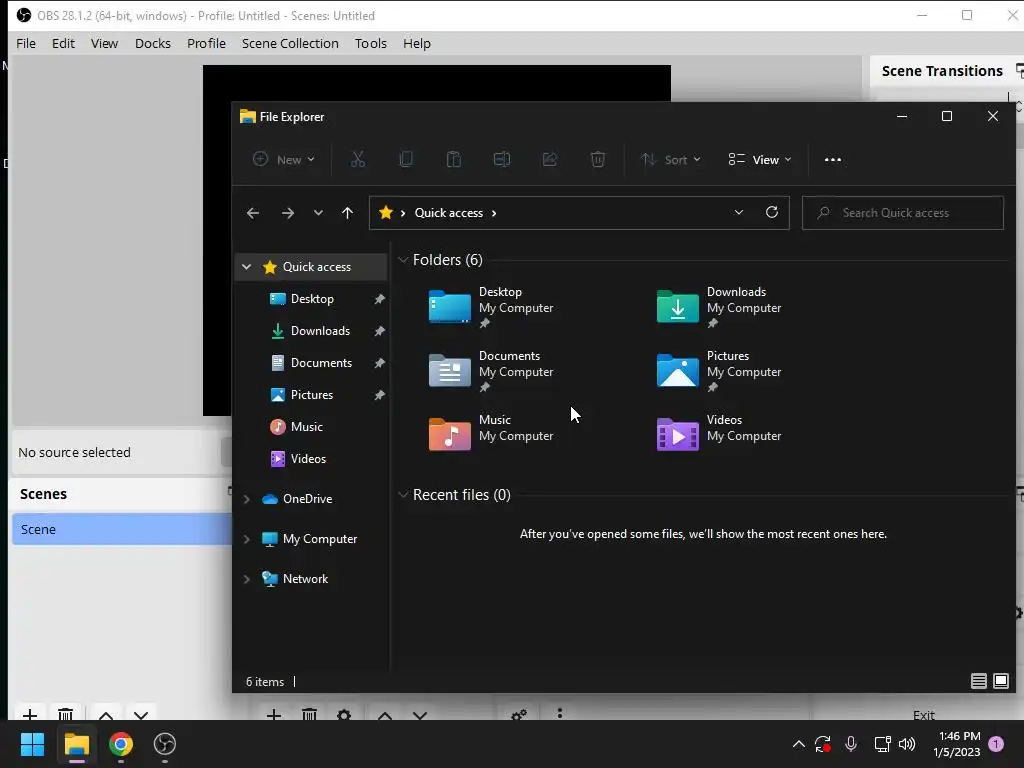This screenshot has height=768, width=1024.
Task: Expand the My Computer tree node
Action: [x=246, y=539]
